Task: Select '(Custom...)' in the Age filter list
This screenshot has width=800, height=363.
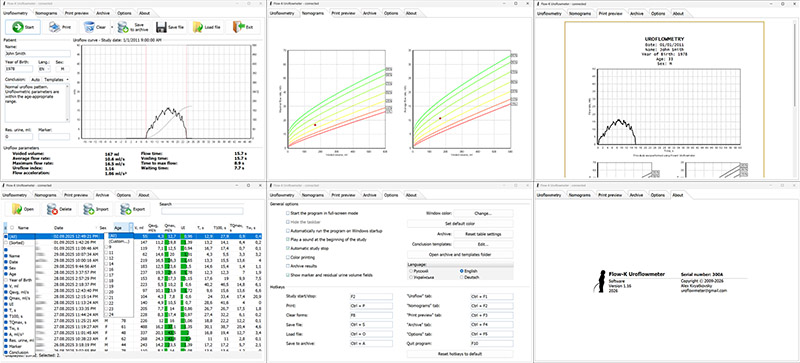Action: pos(119,241)
